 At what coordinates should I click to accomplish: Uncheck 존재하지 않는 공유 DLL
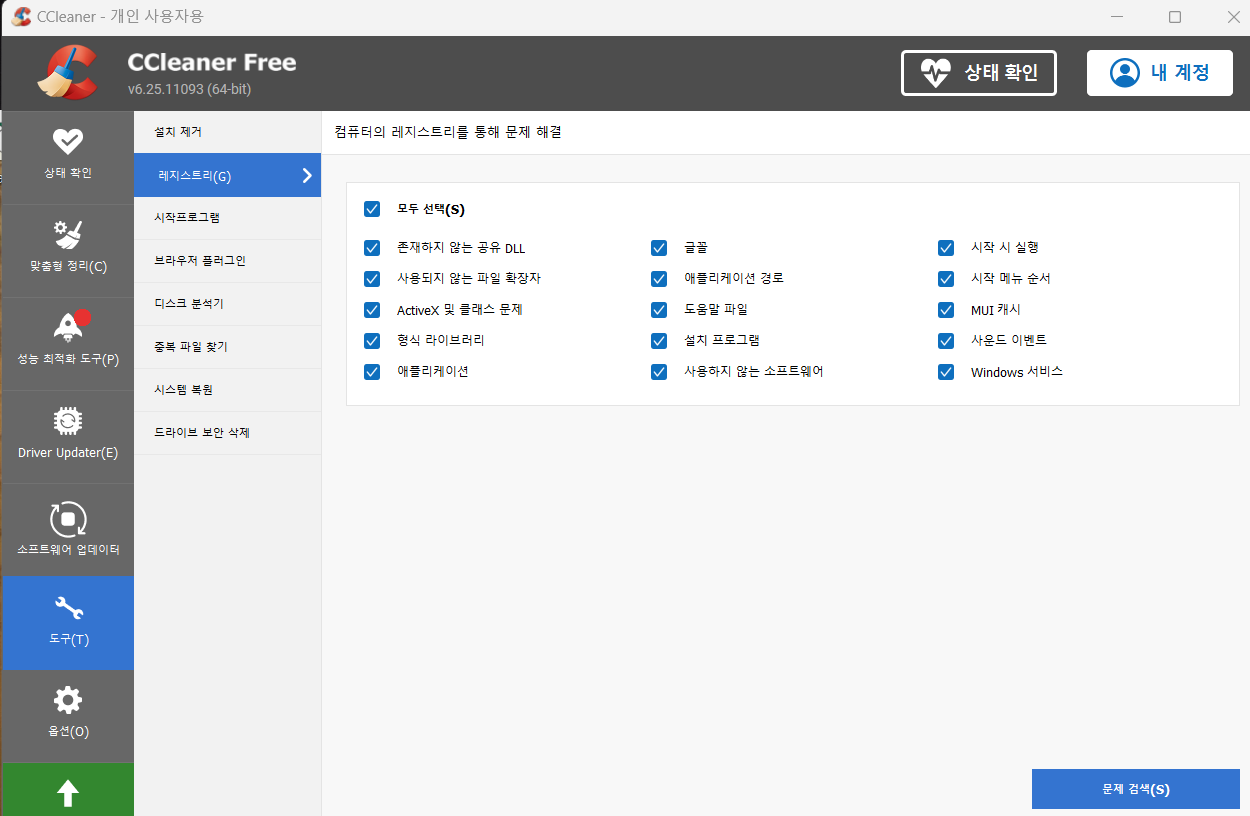coord(372,248)
